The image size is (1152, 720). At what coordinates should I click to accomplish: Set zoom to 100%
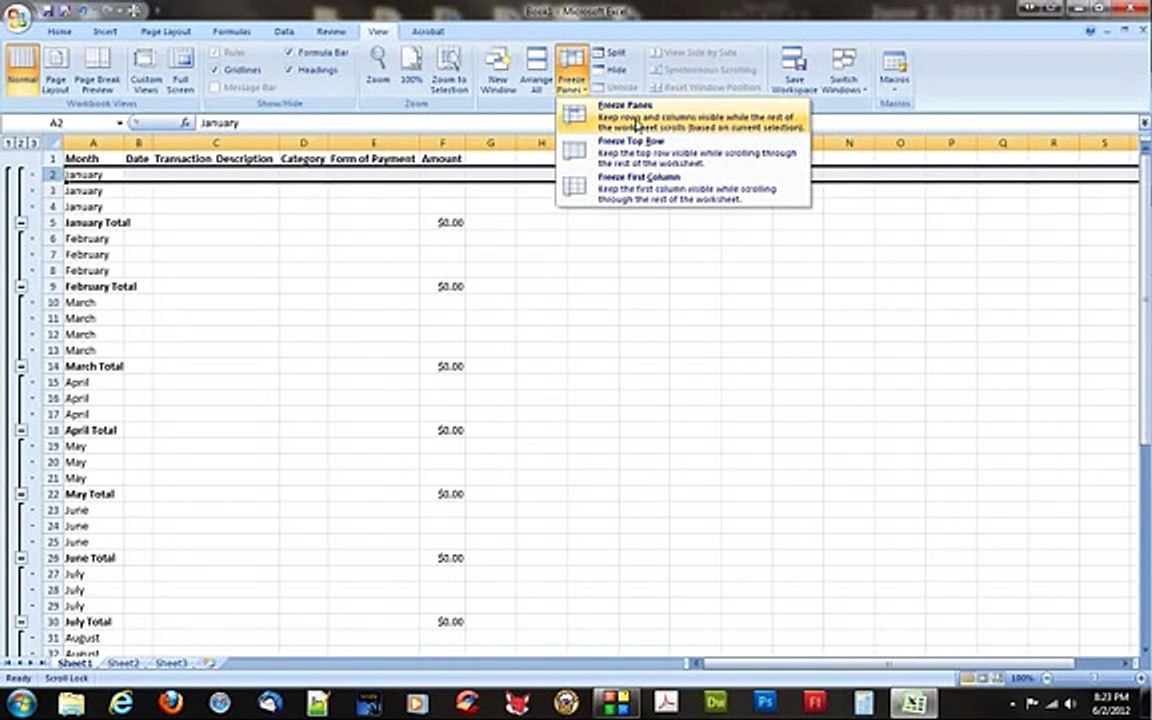[411, 65]
